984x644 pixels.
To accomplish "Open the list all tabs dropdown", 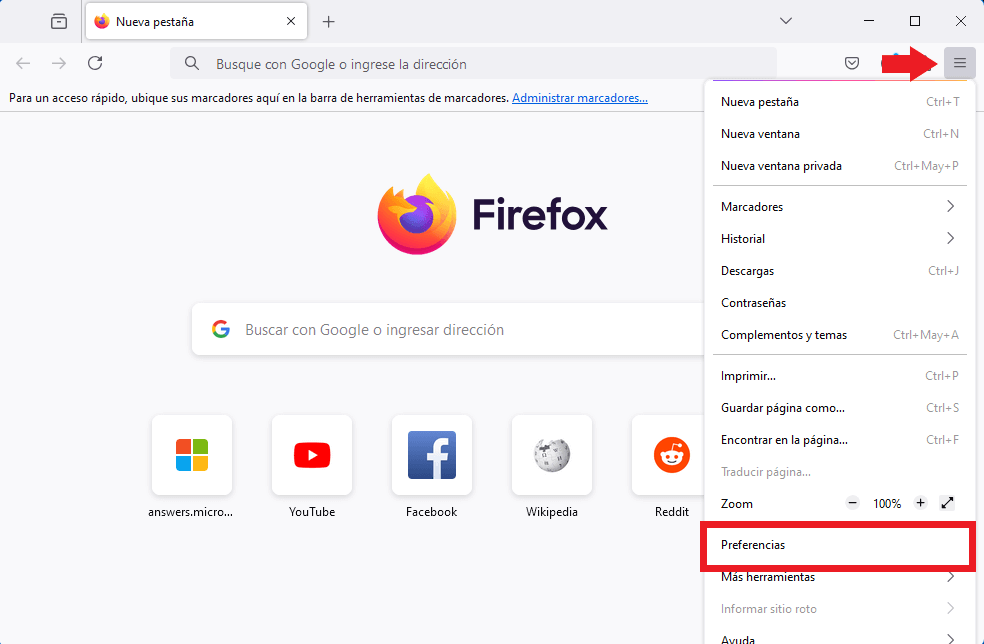I will click(x=786, y=21).
